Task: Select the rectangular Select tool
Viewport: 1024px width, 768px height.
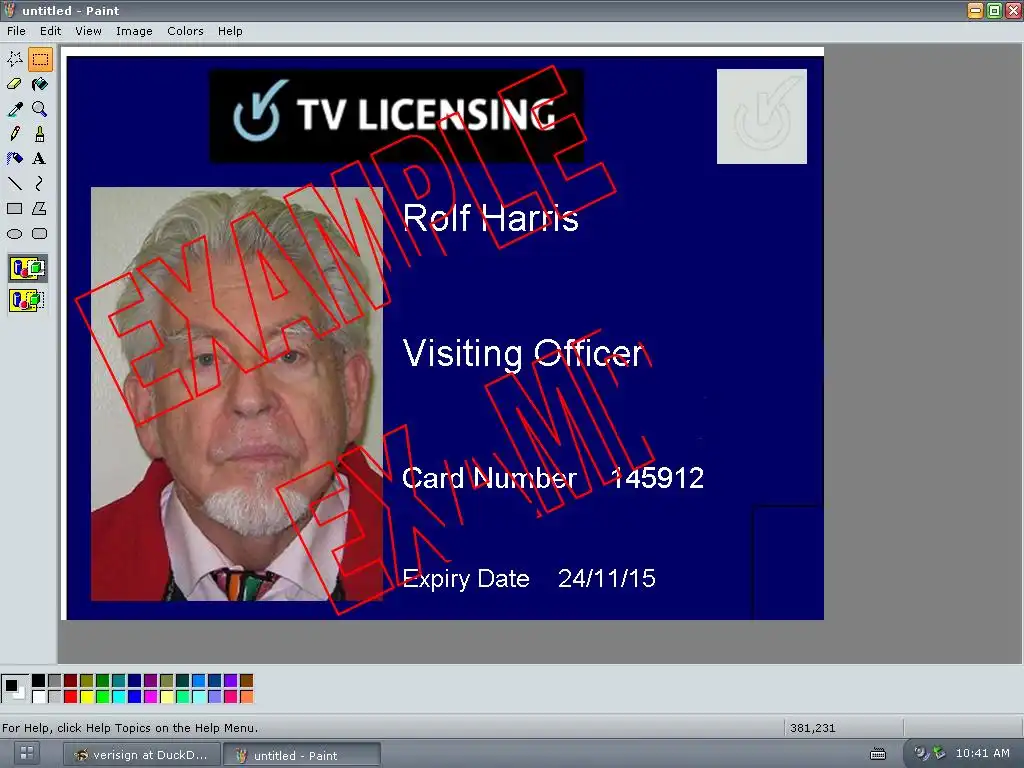Action: point(40,59)
